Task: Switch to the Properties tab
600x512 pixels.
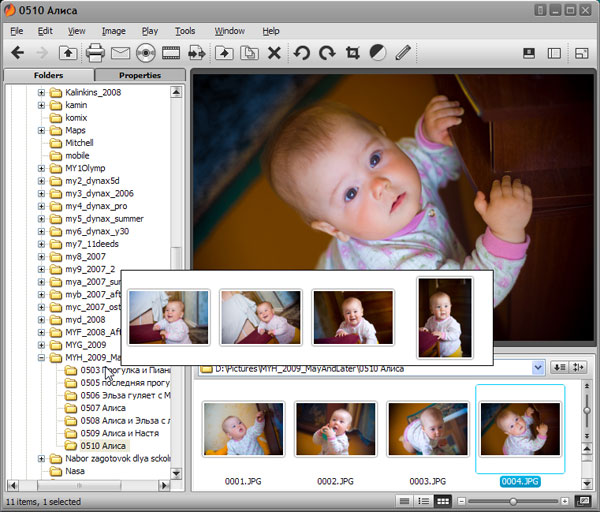Action: pos(140,75)
